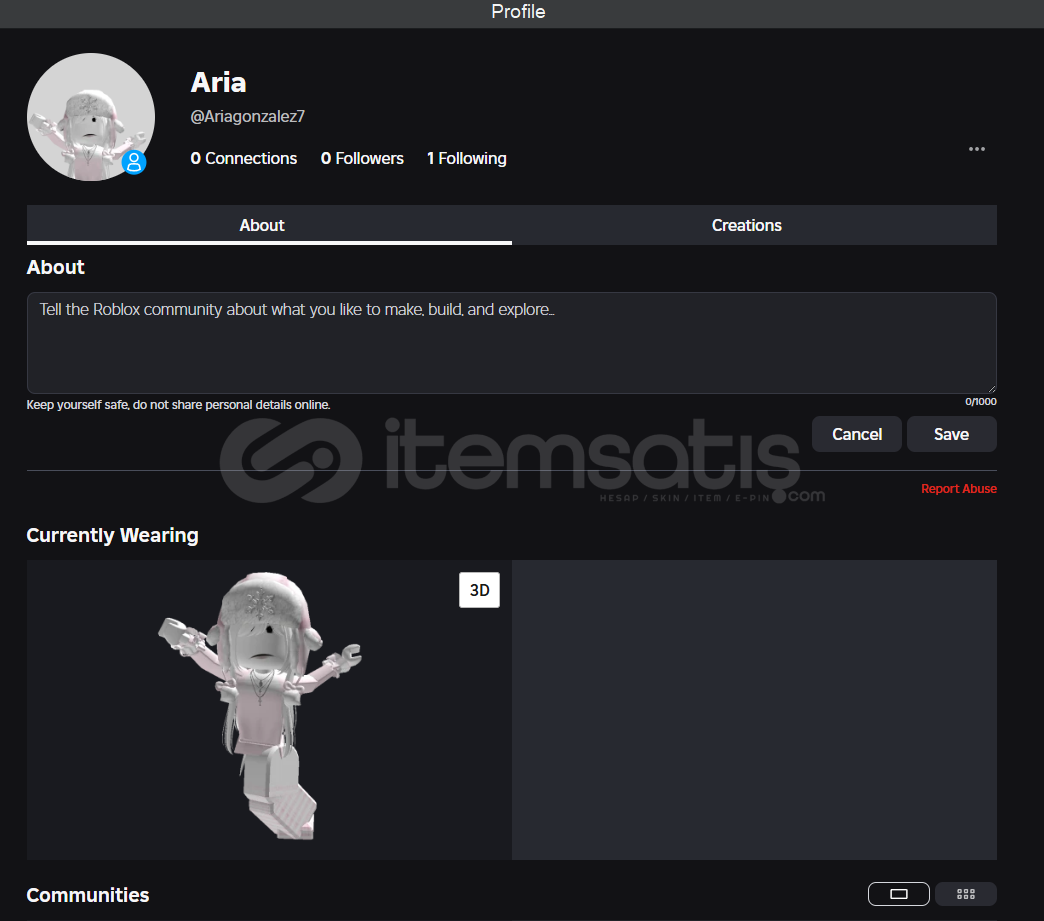Open the 0 Connections list
Image resolution: width=1044 pixels, height=921 pixels.
click(x=244, y=158)
